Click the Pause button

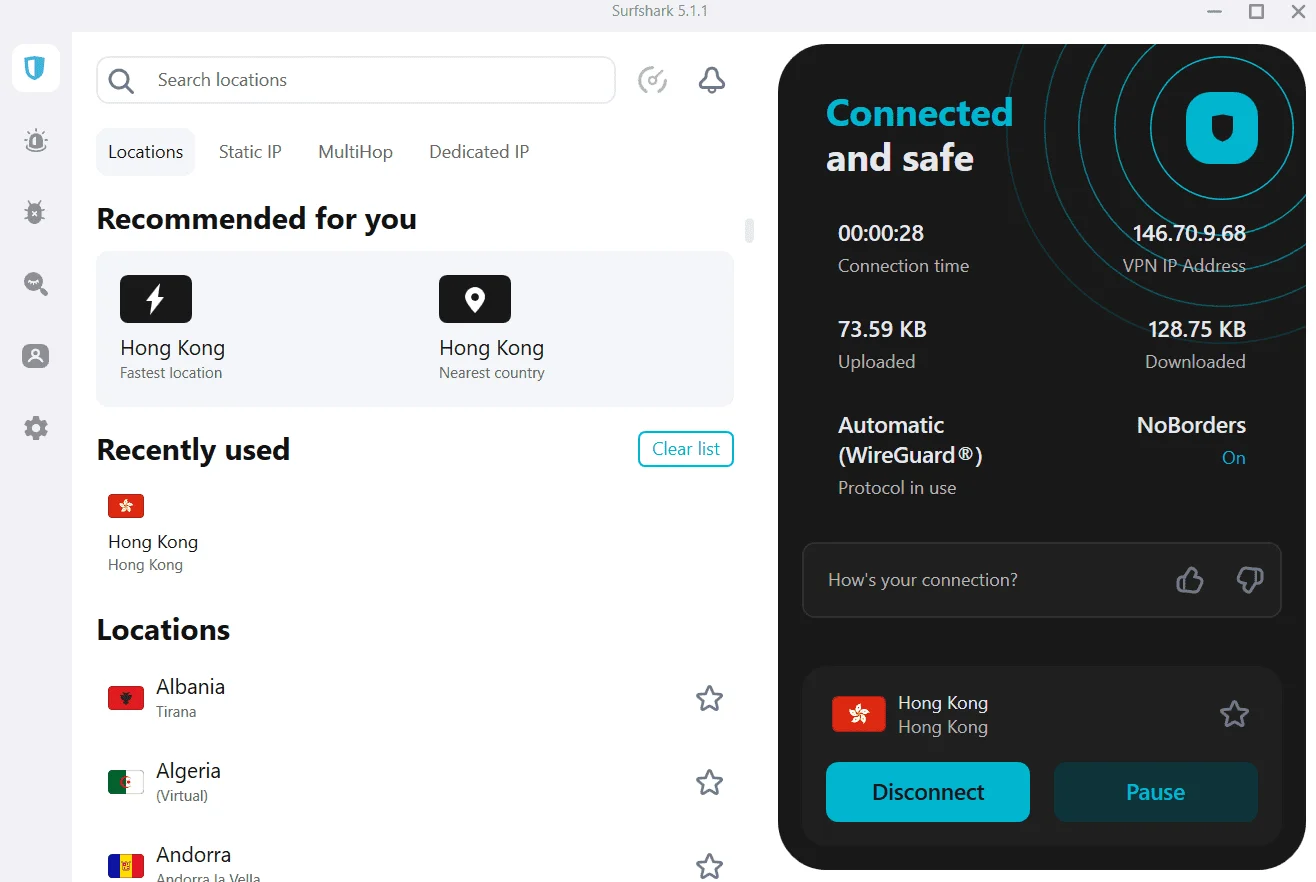(1156, 792)
